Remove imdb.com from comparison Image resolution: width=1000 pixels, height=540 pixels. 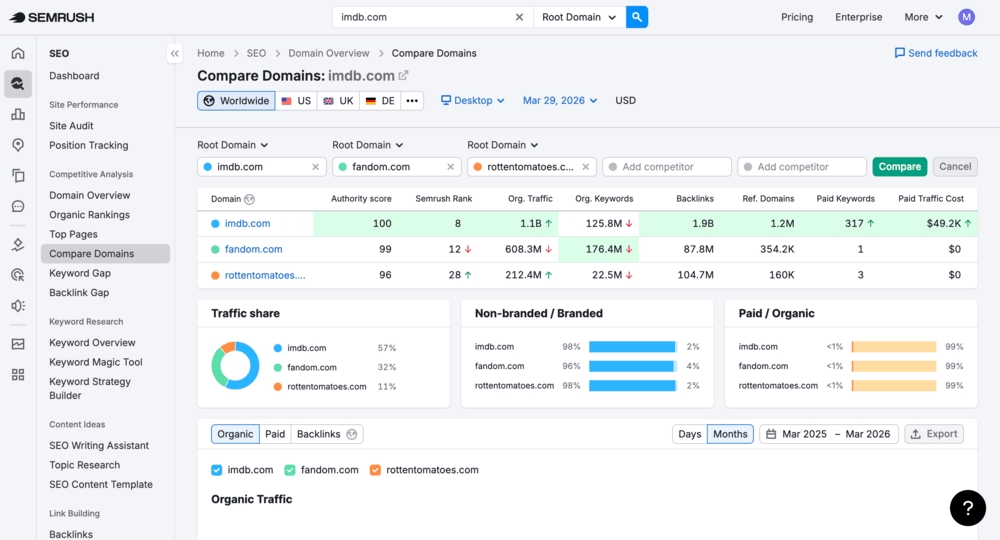tap(315, 167)
